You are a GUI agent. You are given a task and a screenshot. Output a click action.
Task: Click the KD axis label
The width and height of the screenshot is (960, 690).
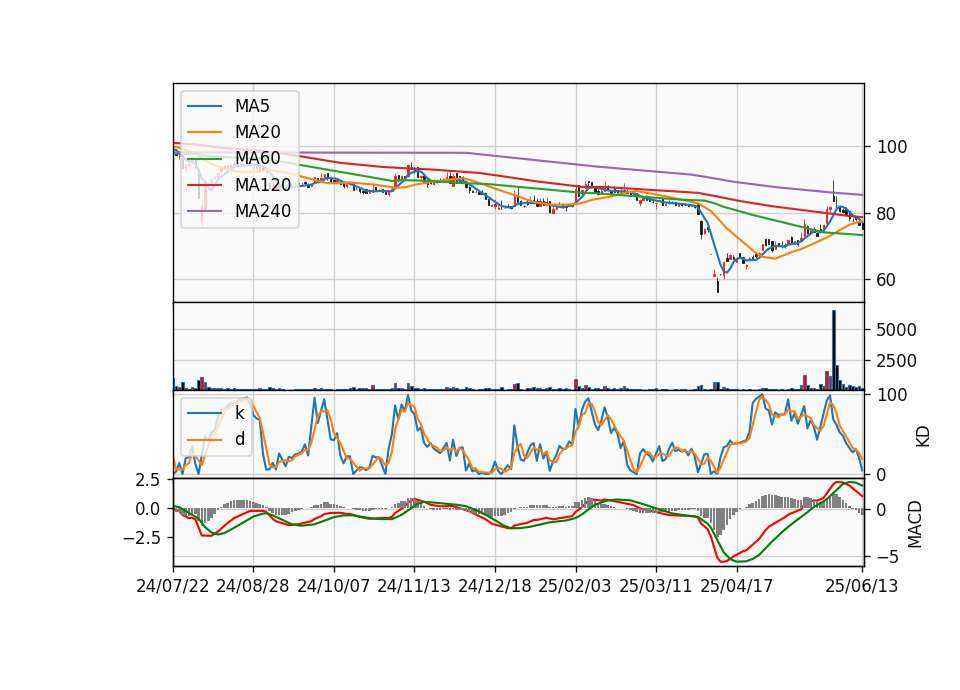(923, 436)
